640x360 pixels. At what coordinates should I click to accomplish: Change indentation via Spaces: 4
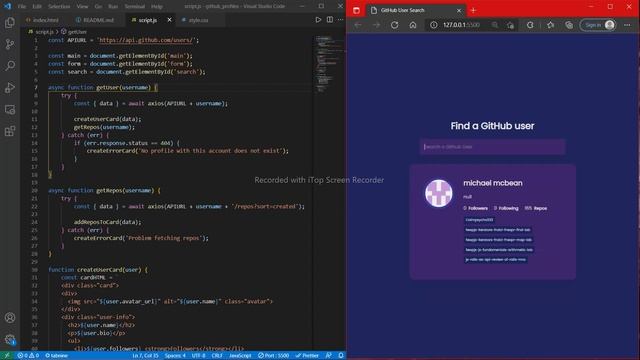pos(175,356)
